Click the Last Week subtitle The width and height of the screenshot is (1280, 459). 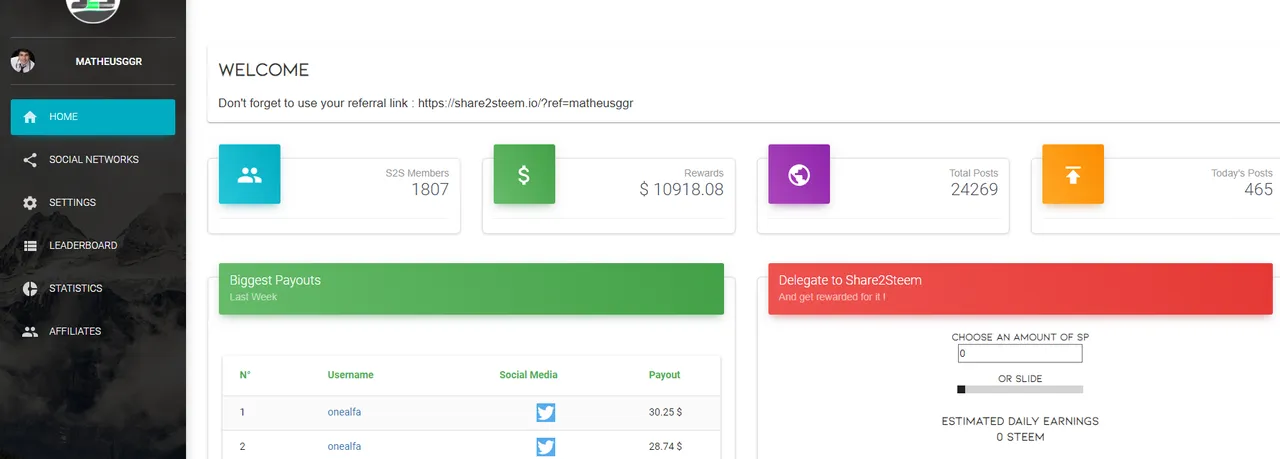[x=253, y=297]
